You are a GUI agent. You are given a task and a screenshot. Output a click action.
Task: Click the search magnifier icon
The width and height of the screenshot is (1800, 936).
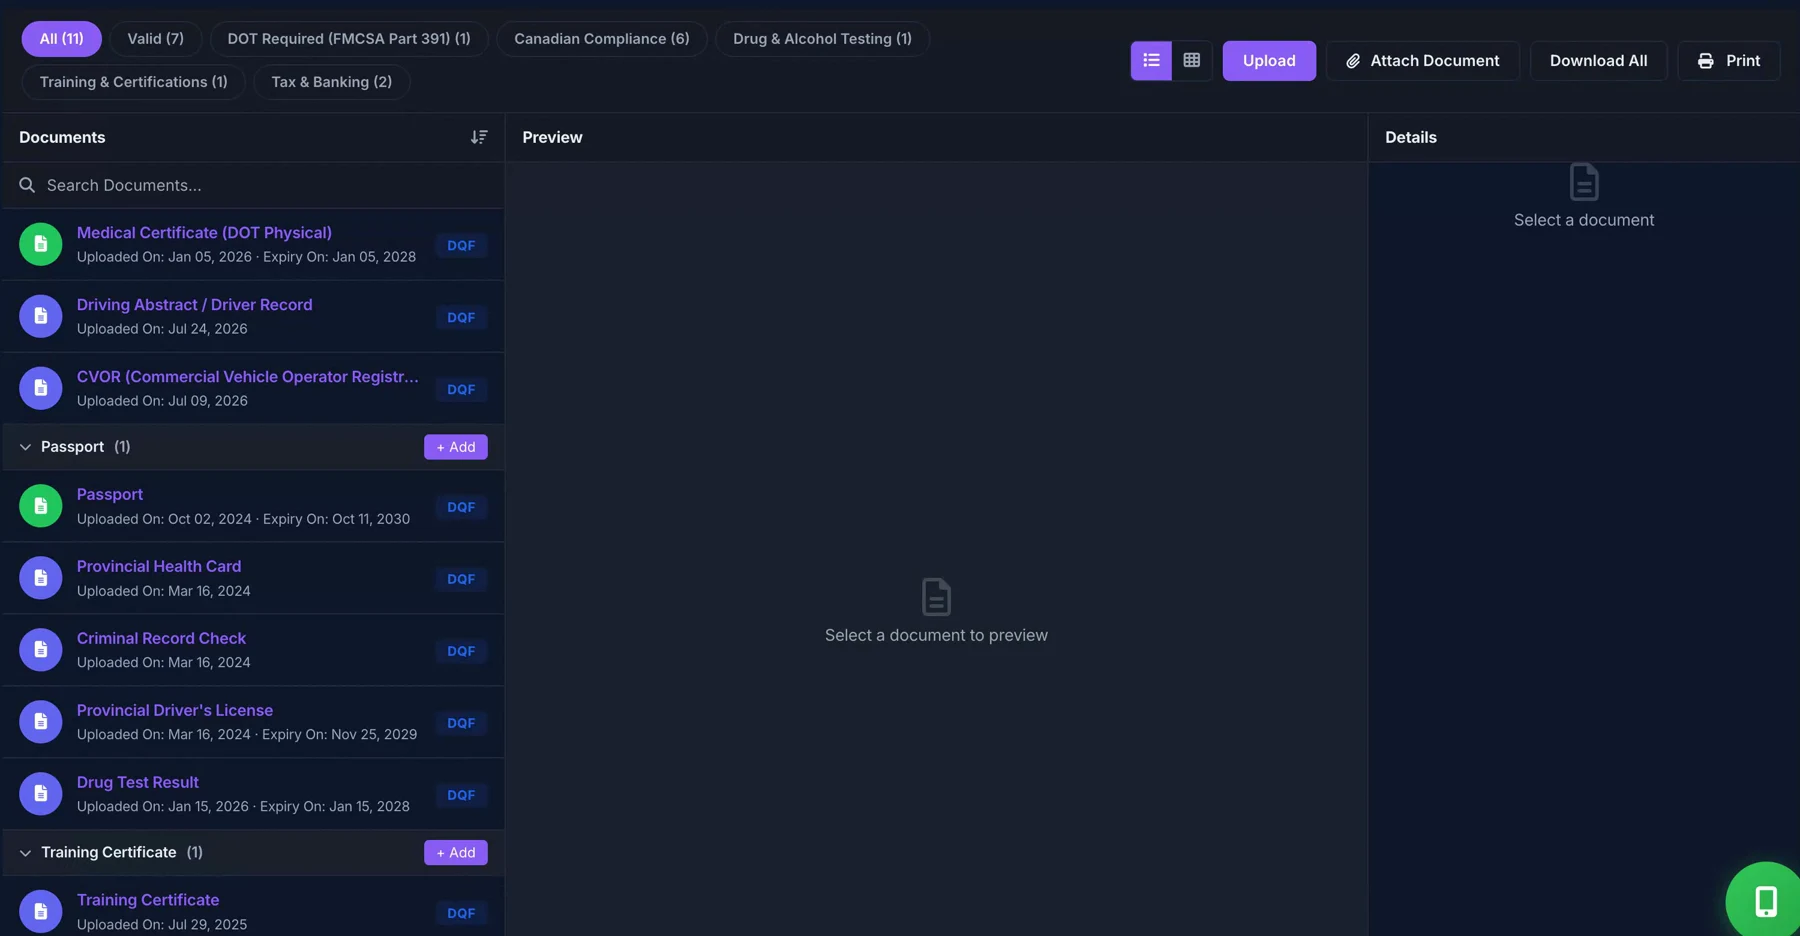(x=27, y=185)
